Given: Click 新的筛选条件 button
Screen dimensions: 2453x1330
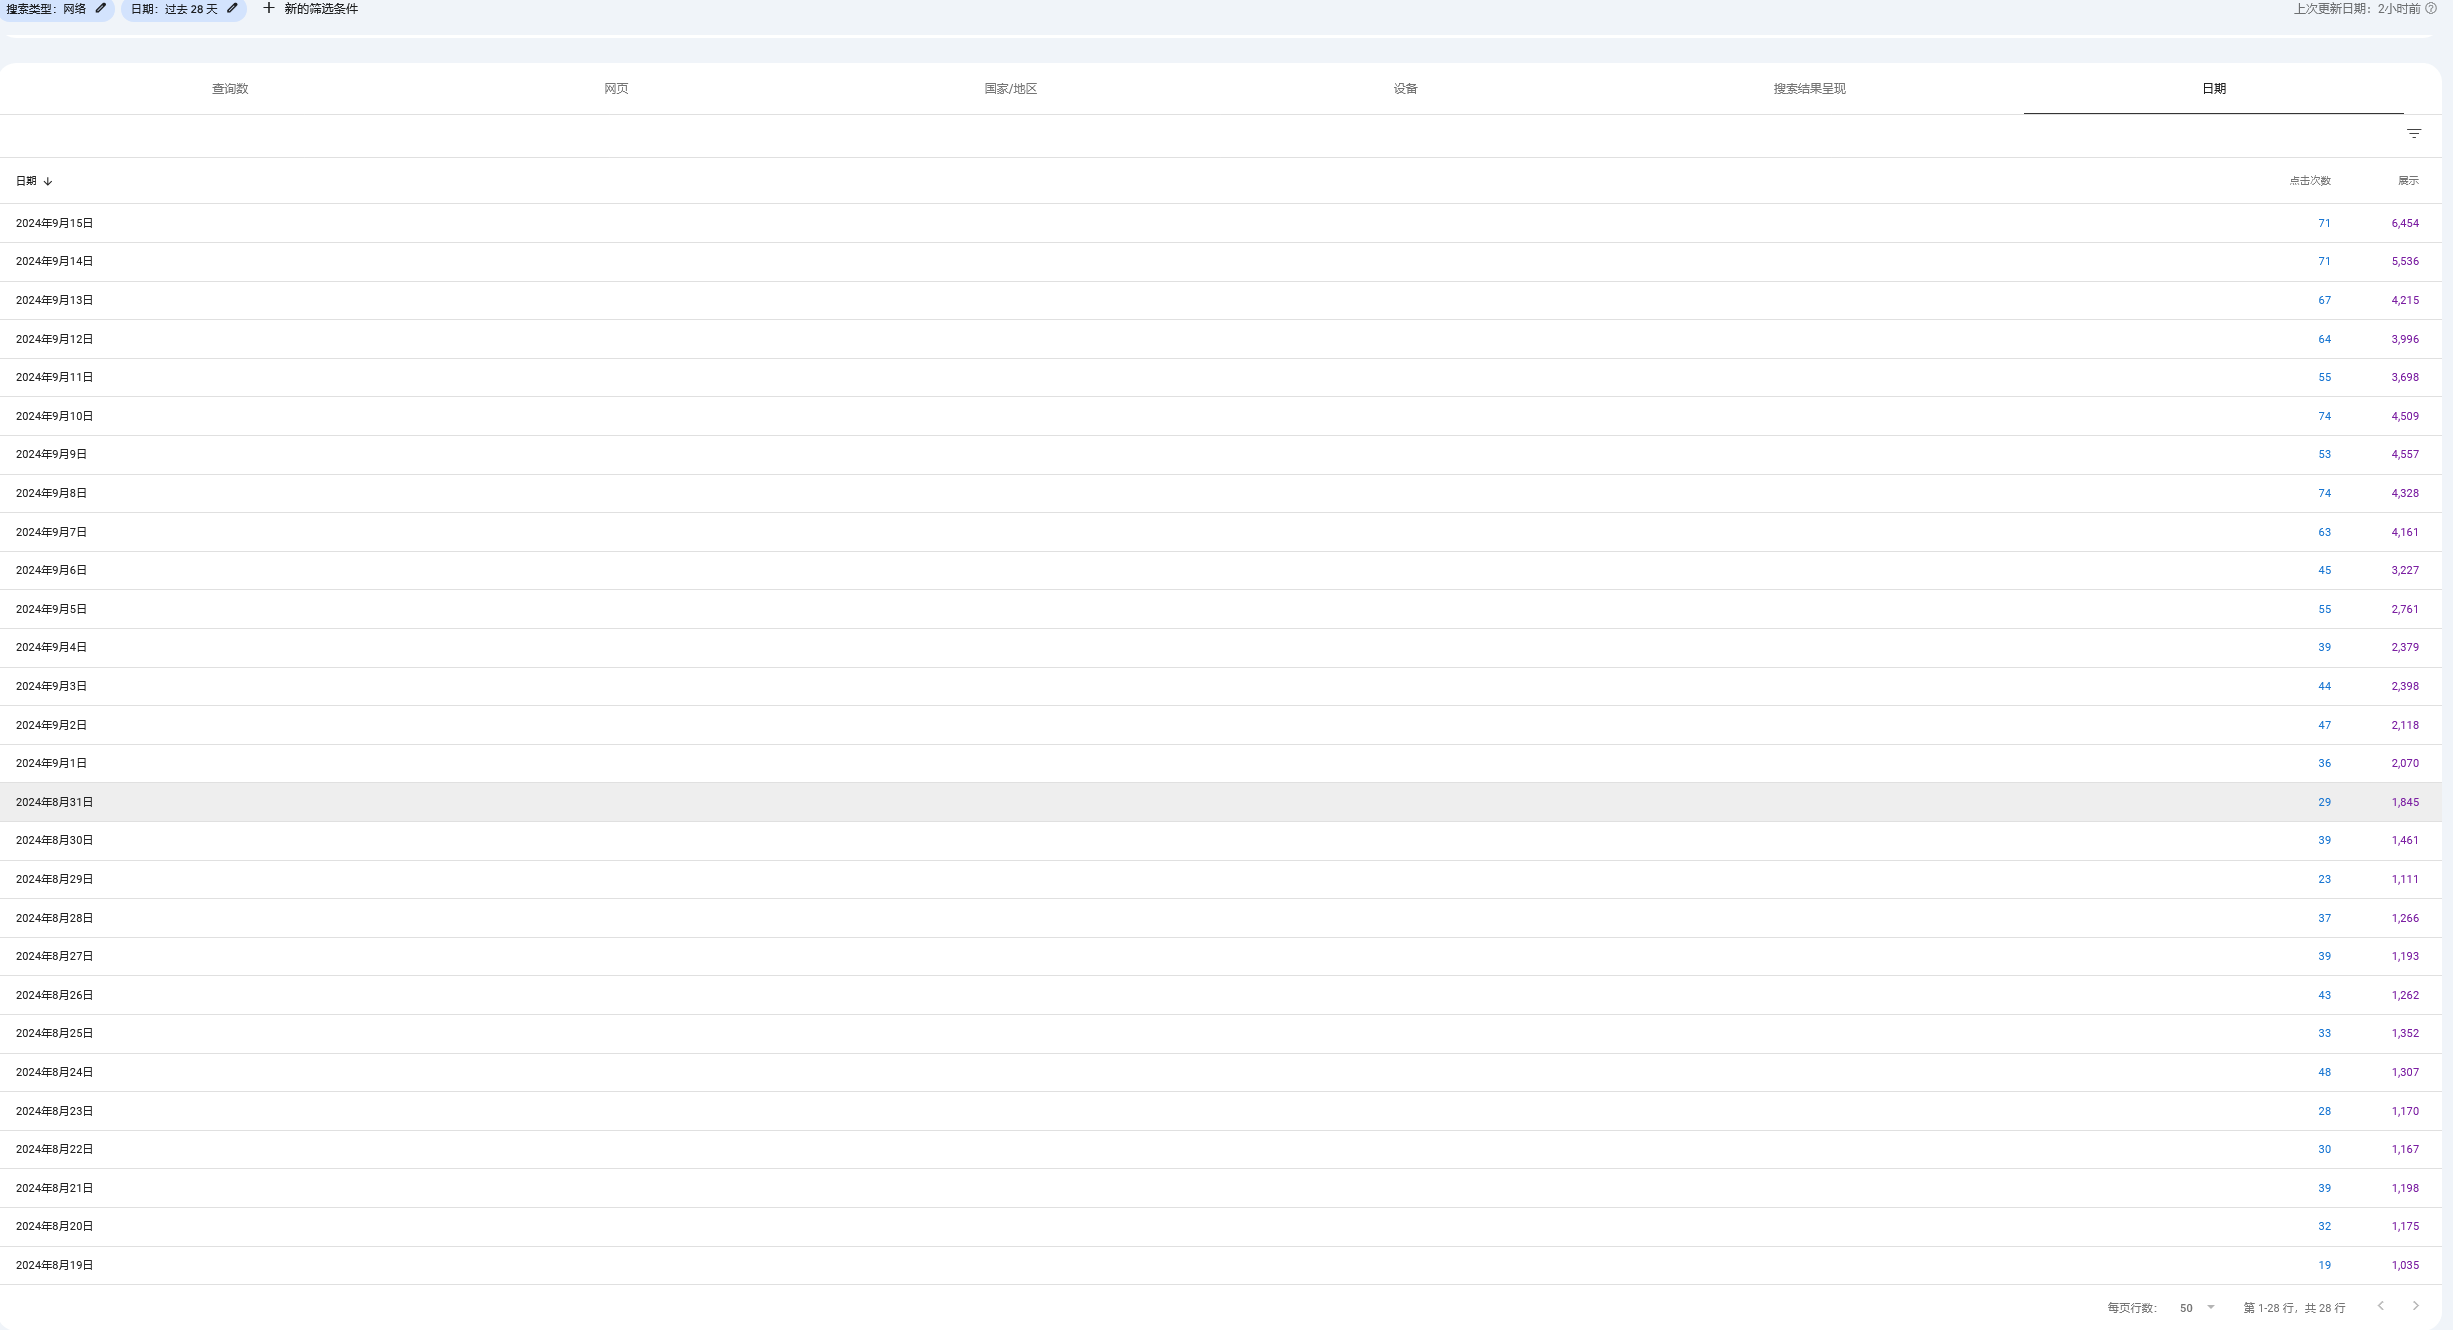Looking at the screenshot, I should pyautogui.click(x=310, y=8).
